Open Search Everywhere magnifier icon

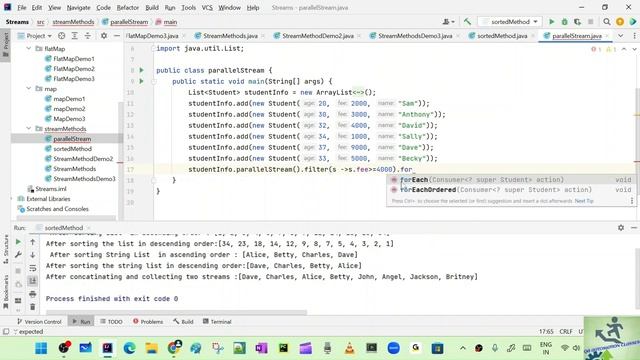point(607,22)
